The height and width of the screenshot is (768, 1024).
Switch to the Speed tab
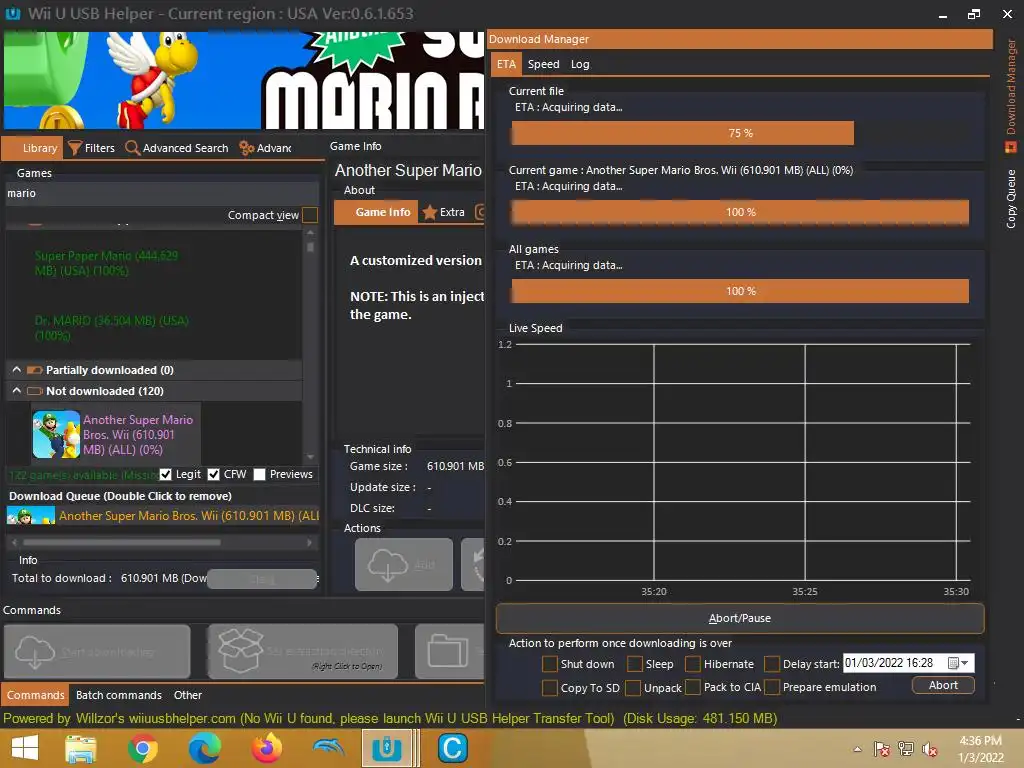pyautogui.click(x=543, y=64)
